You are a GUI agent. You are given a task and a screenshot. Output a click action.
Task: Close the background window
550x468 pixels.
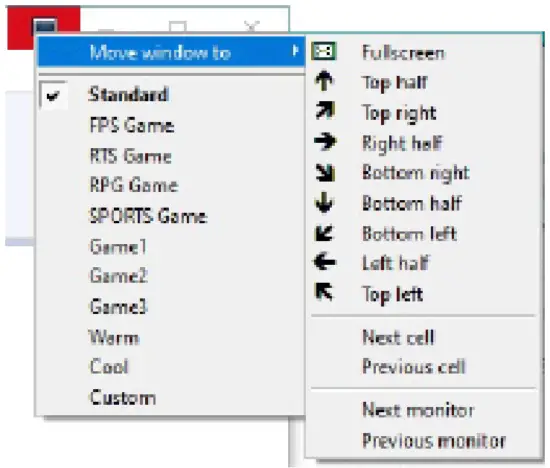point(251,26)
